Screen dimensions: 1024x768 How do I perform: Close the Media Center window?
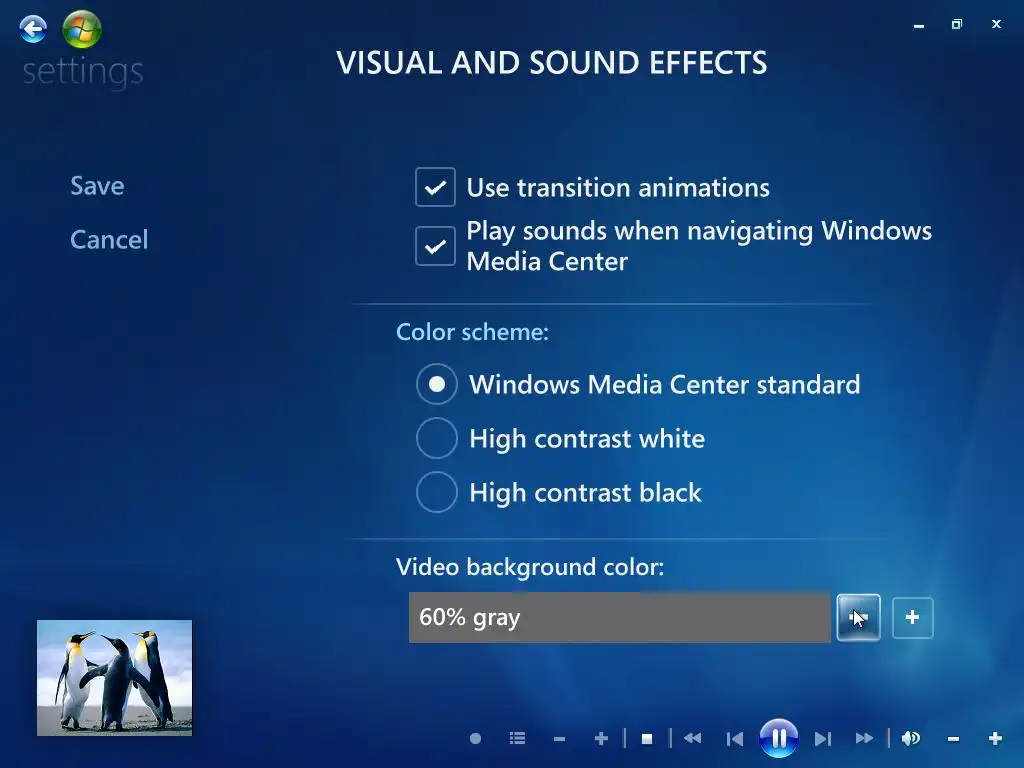pos(996,24)
